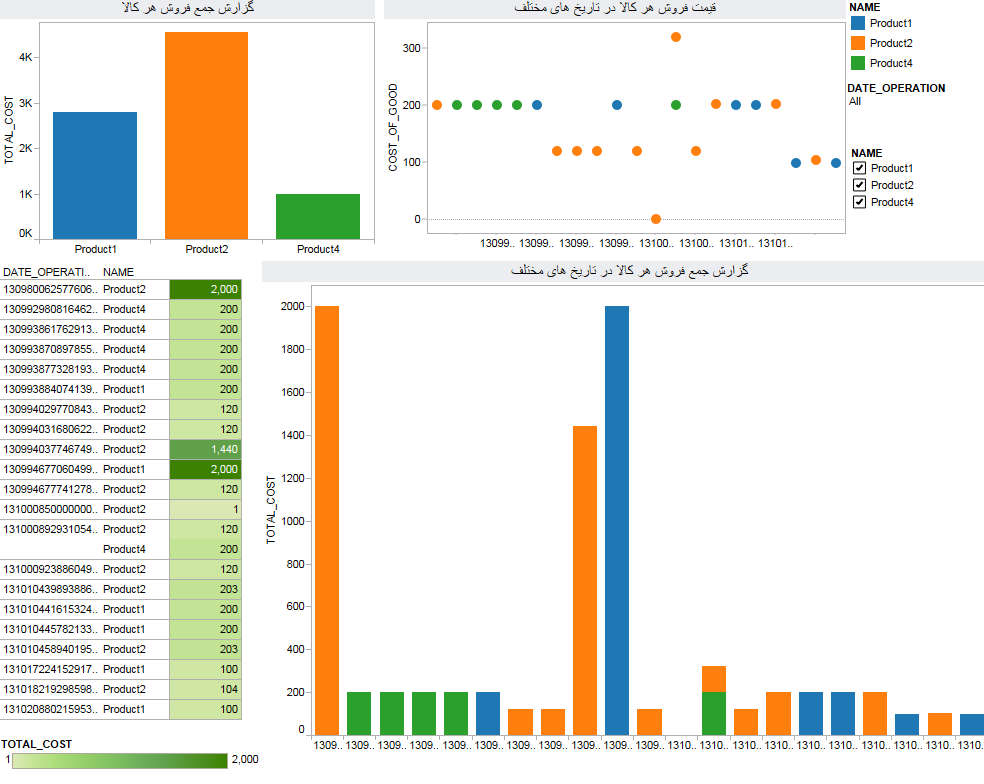
Task: Select the 203 cell in row 131010458940195..
Action: pos(205,650)
